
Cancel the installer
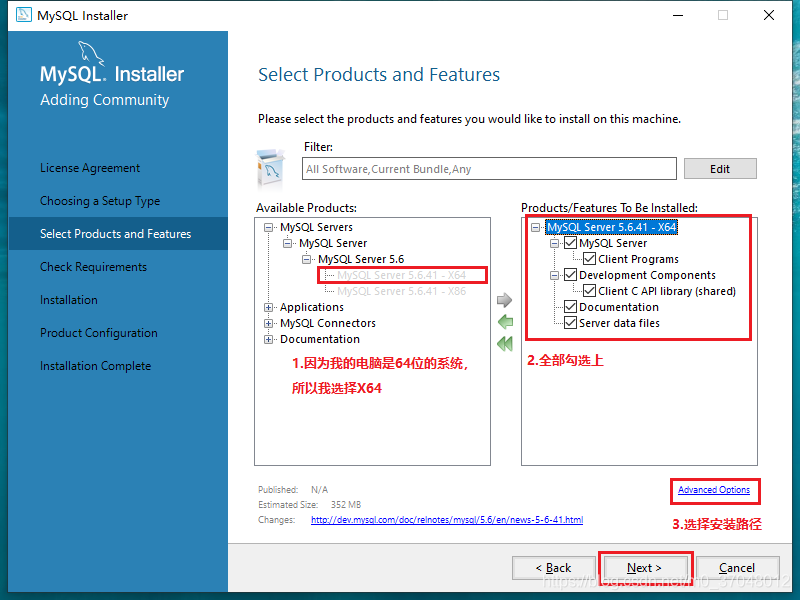pyautogui.click(x=737, y=568)
